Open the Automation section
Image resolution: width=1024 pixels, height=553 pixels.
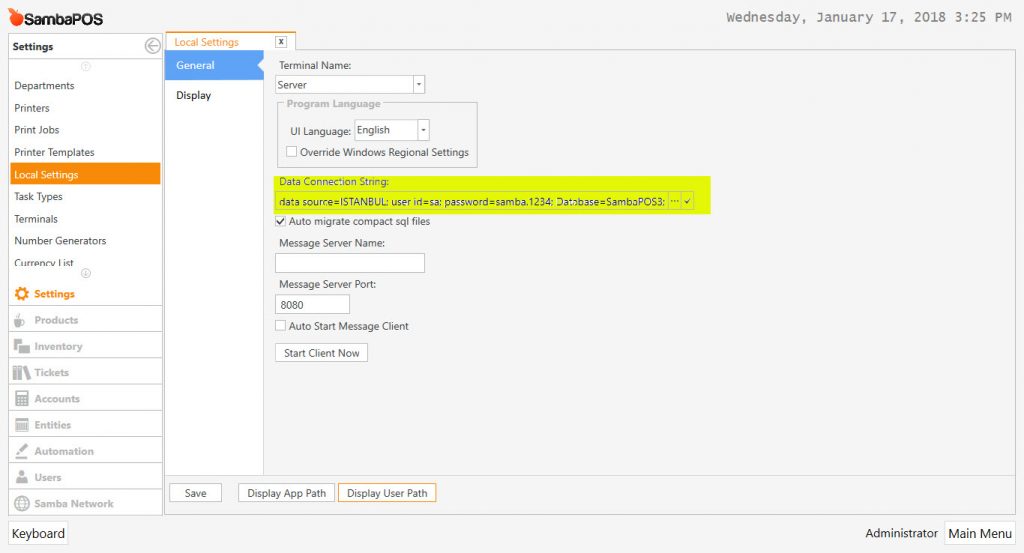(86, 450)
